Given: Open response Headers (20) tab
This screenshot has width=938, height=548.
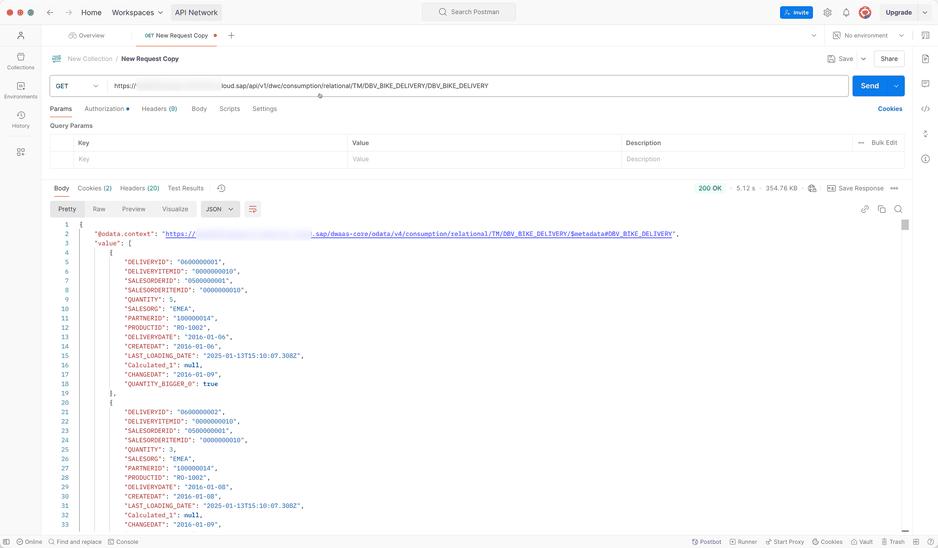Looking at the screenshot, I should pos(139,188).
